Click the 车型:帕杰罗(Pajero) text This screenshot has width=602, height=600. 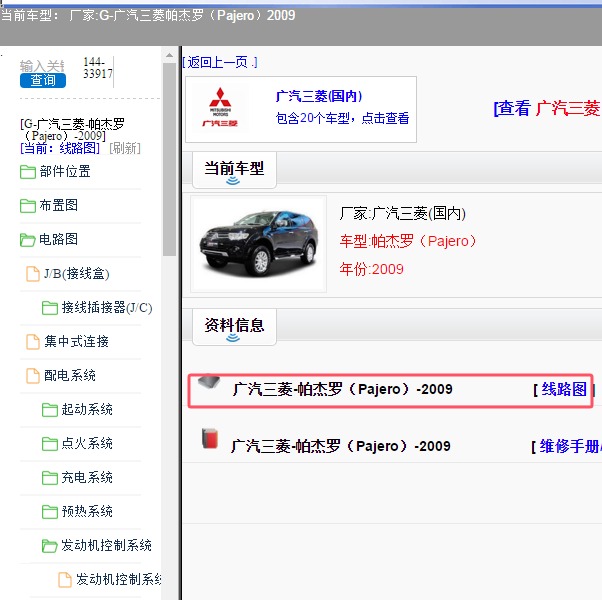(x=408, y=241)
